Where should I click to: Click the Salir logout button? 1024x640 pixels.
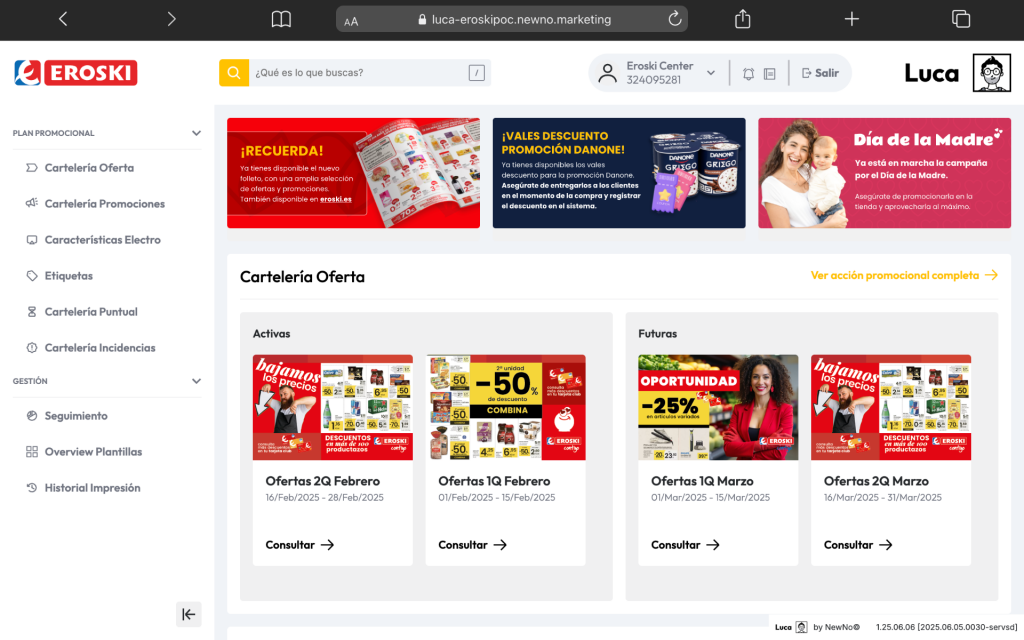pyautogui.click(x=820, y=73)
